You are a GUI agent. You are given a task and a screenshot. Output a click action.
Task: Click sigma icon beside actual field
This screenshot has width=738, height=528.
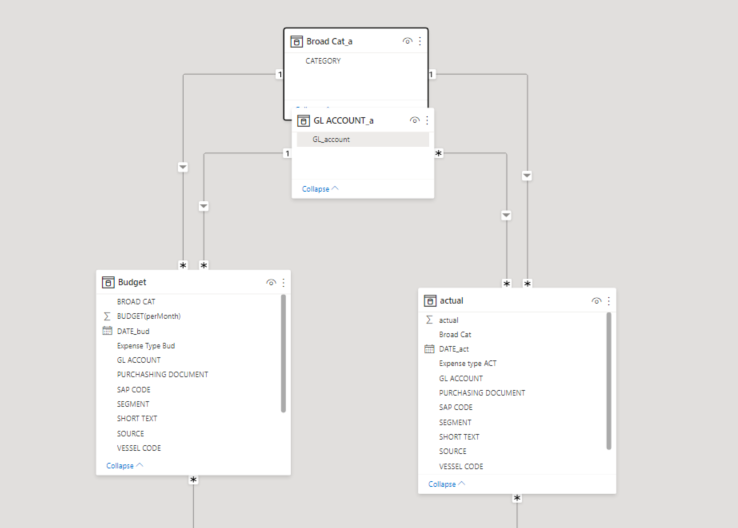pos(429,320)
